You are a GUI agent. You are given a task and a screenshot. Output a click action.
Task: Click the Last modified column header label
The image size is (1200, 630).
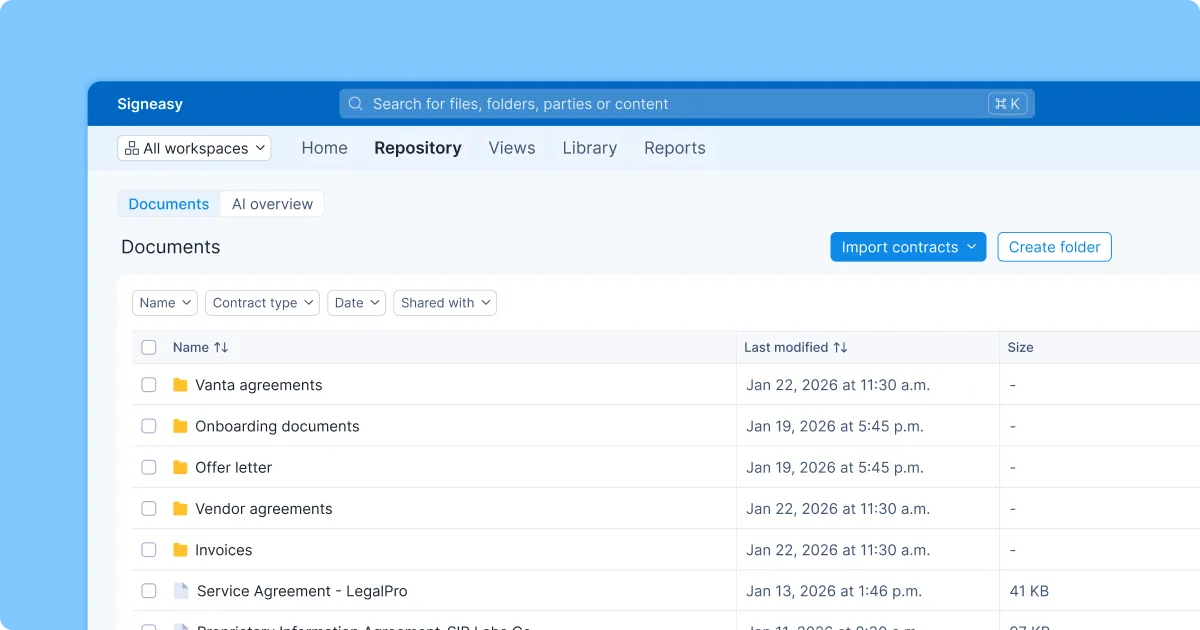786,347
